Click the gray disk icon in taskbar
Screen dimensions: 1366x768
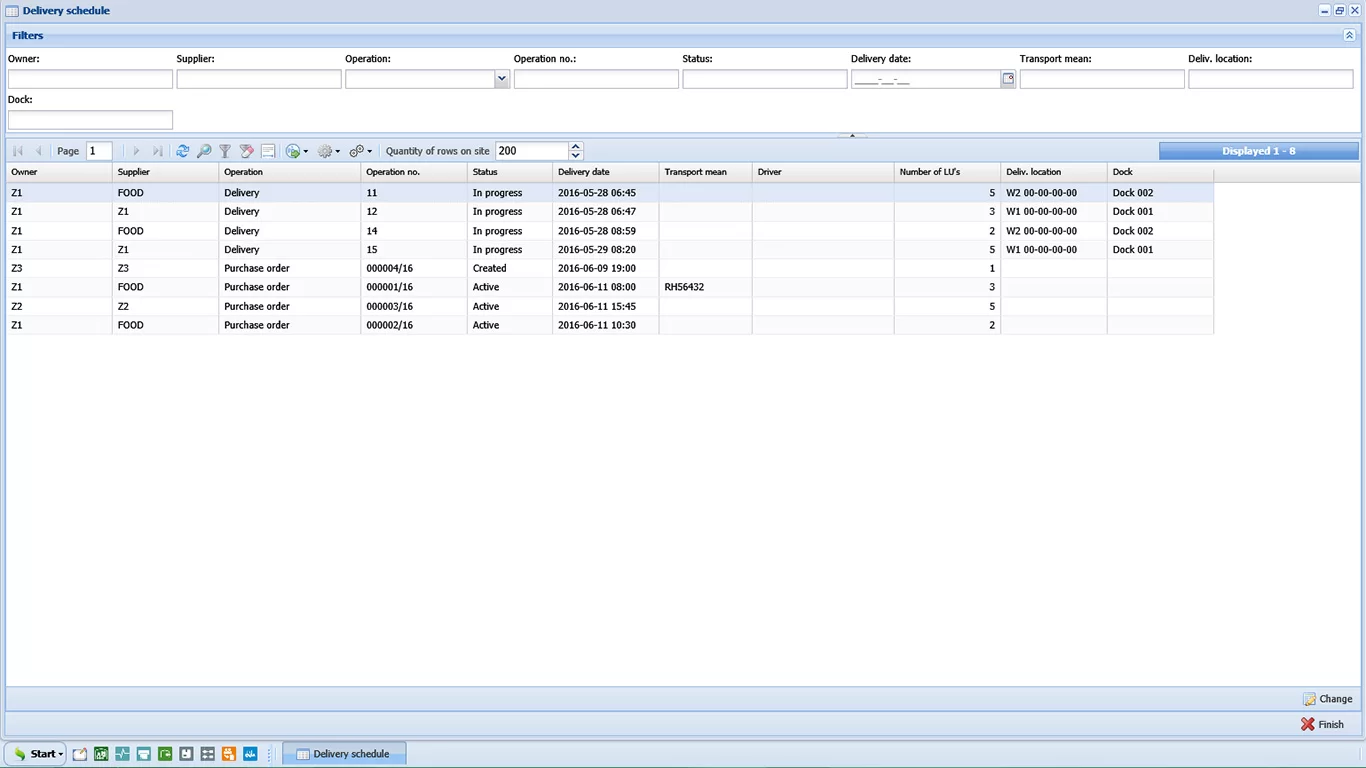point(186,754)
